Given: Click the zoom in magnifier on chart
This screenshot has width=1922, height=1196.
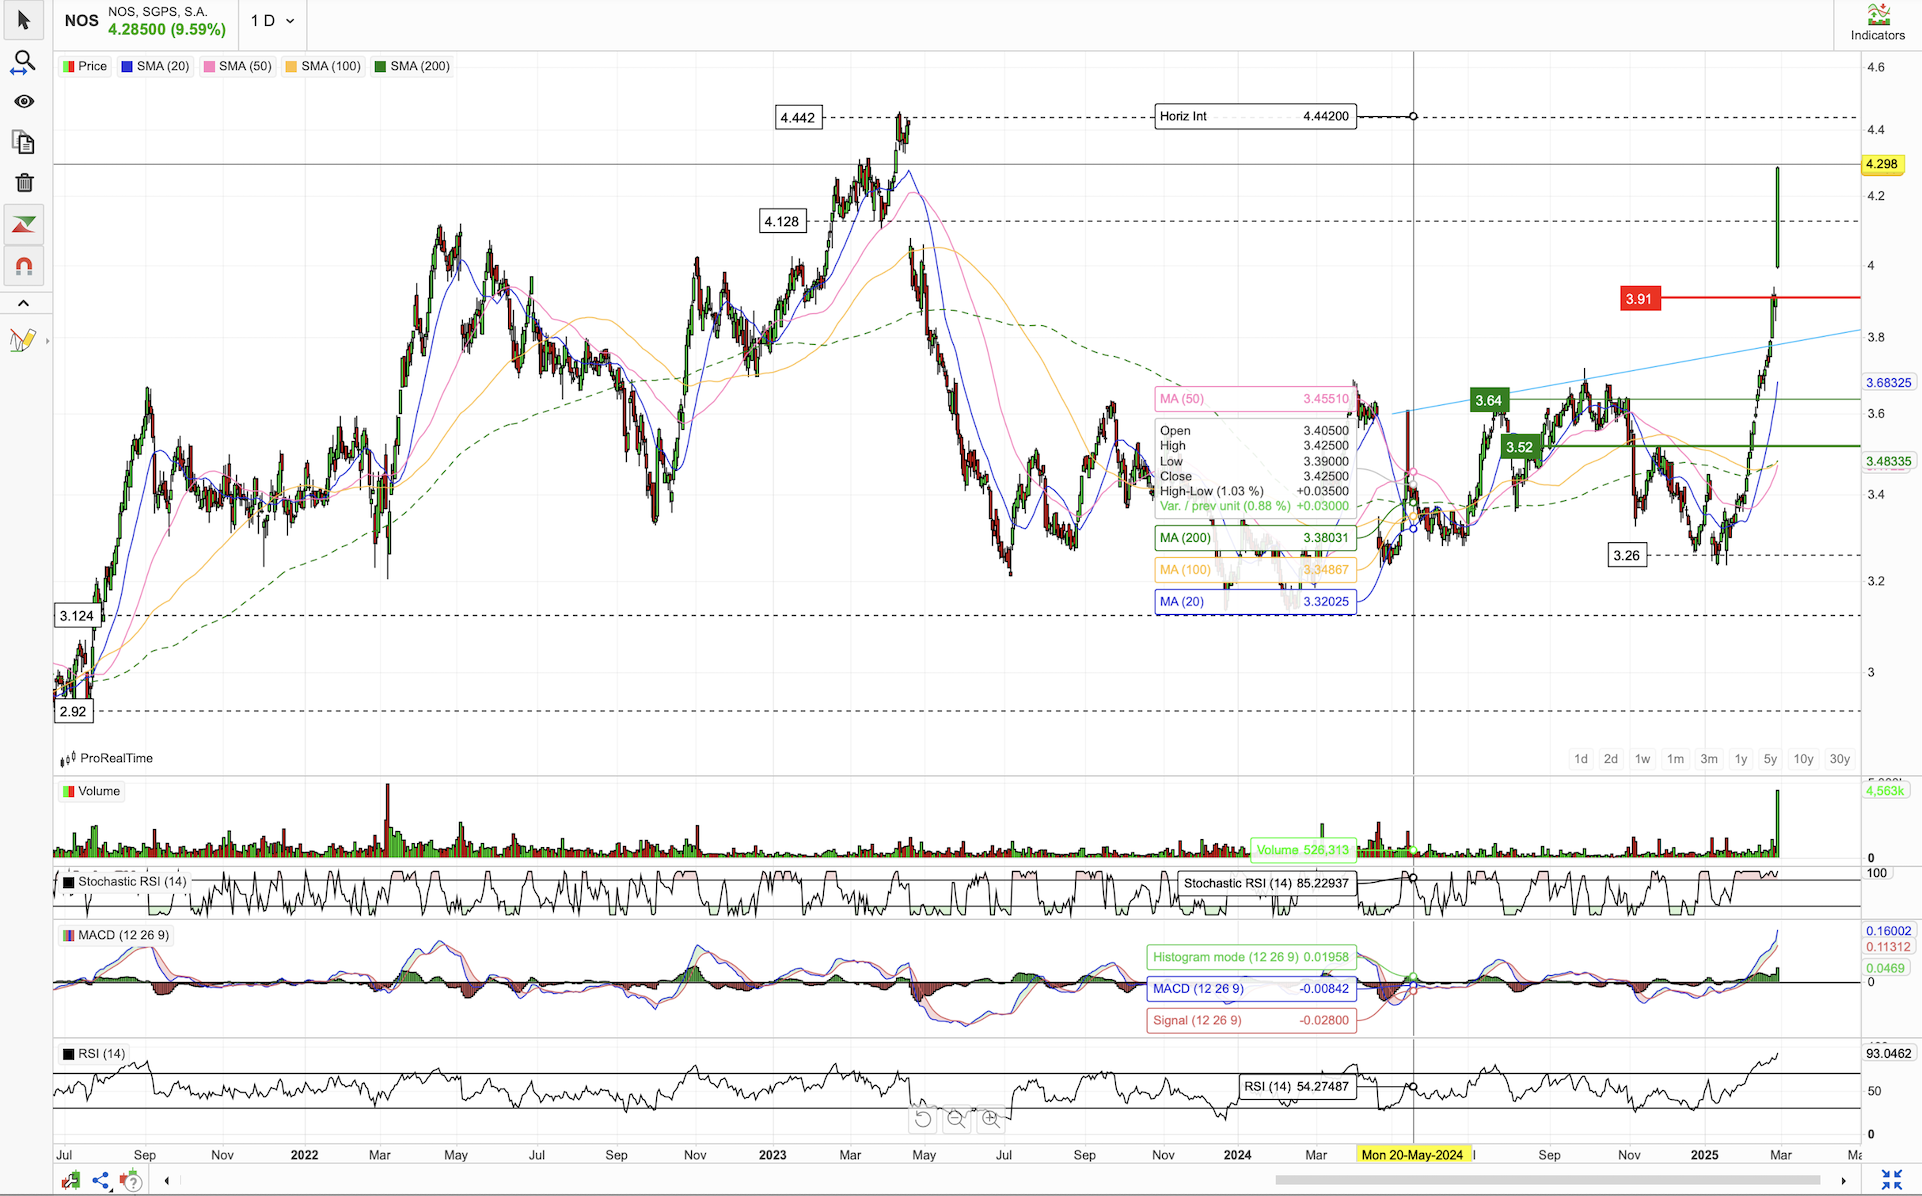Looking at the screenshot, I should pyautogui.click(x=991, y=1119).
